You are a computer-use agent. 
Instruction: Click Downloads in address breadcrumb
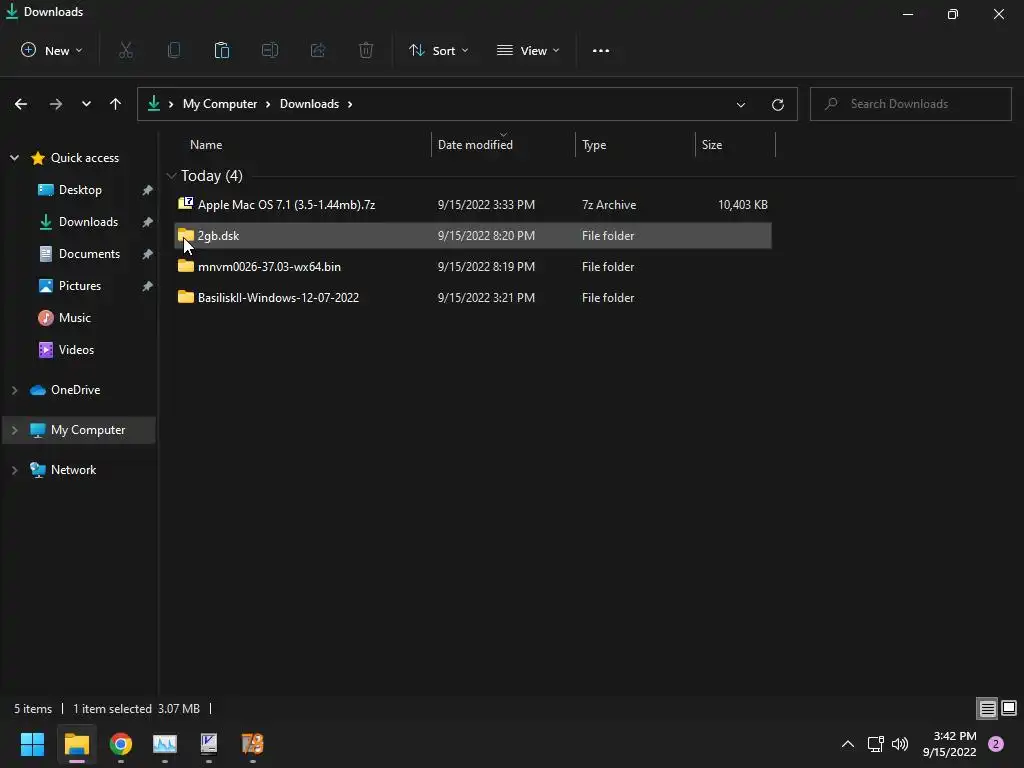point(309,104)
